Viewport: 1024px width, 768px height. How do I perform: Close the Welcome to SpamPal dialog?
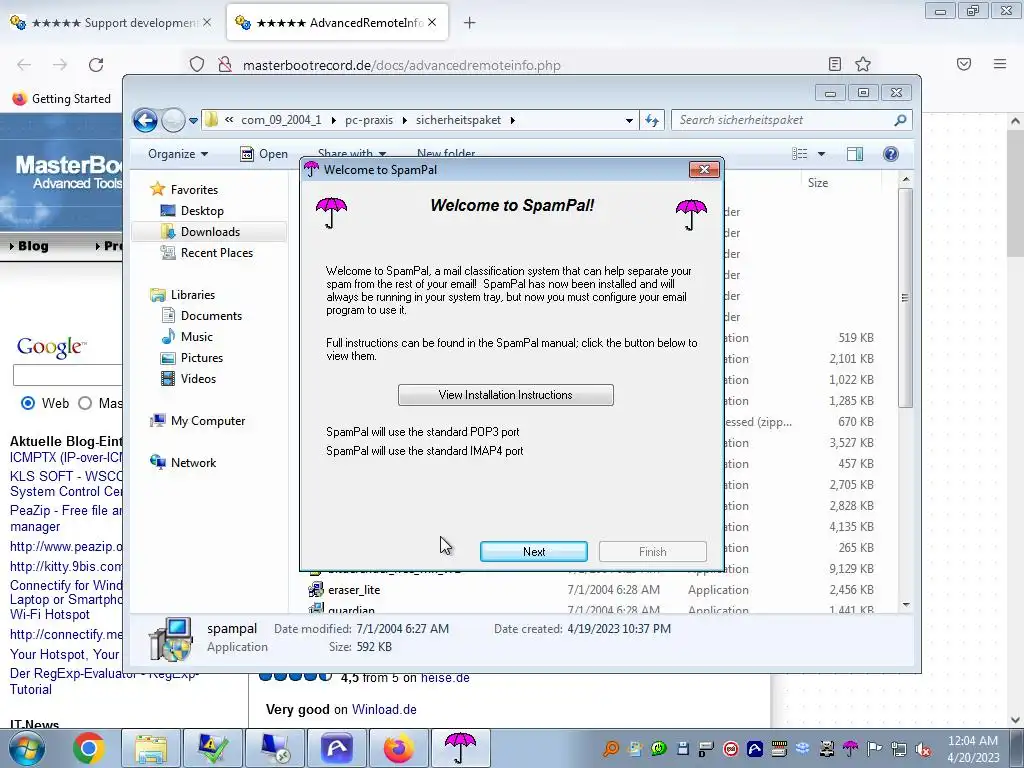coord(704,170)
